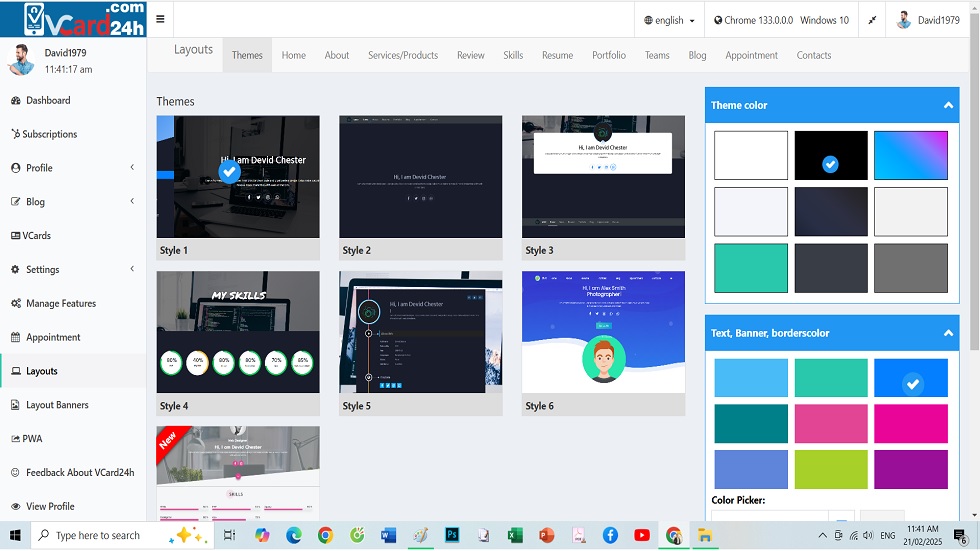Open the english language dropdown

click(669, 20)
